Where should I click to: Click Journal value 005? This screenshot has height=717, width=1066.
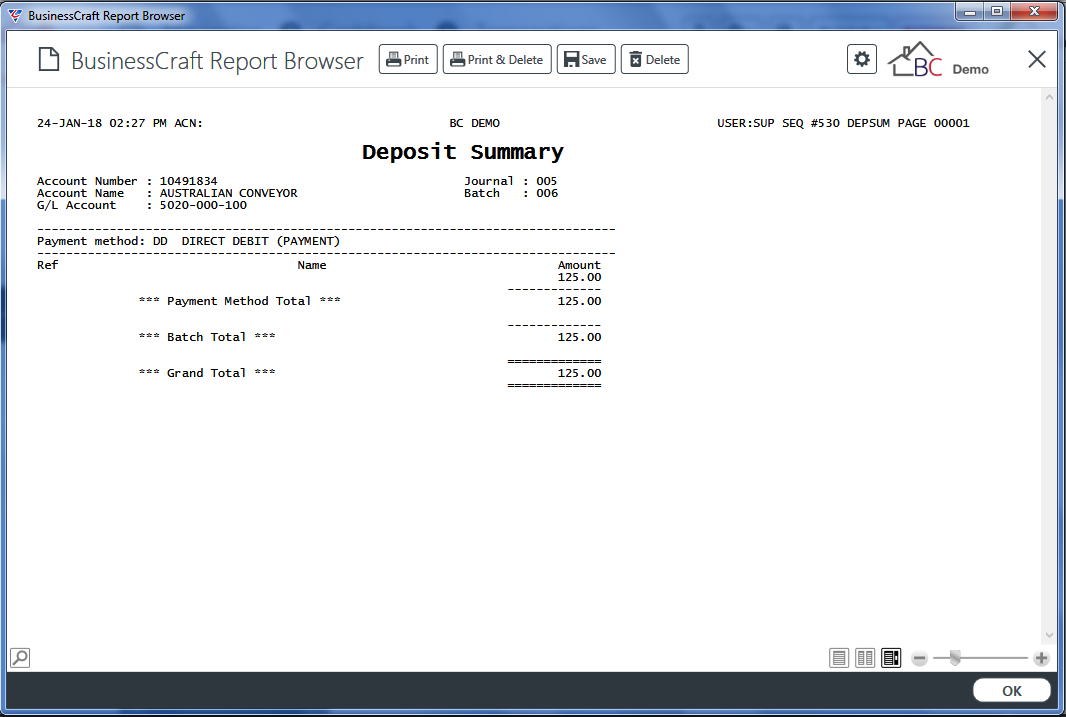coord(547,181)
